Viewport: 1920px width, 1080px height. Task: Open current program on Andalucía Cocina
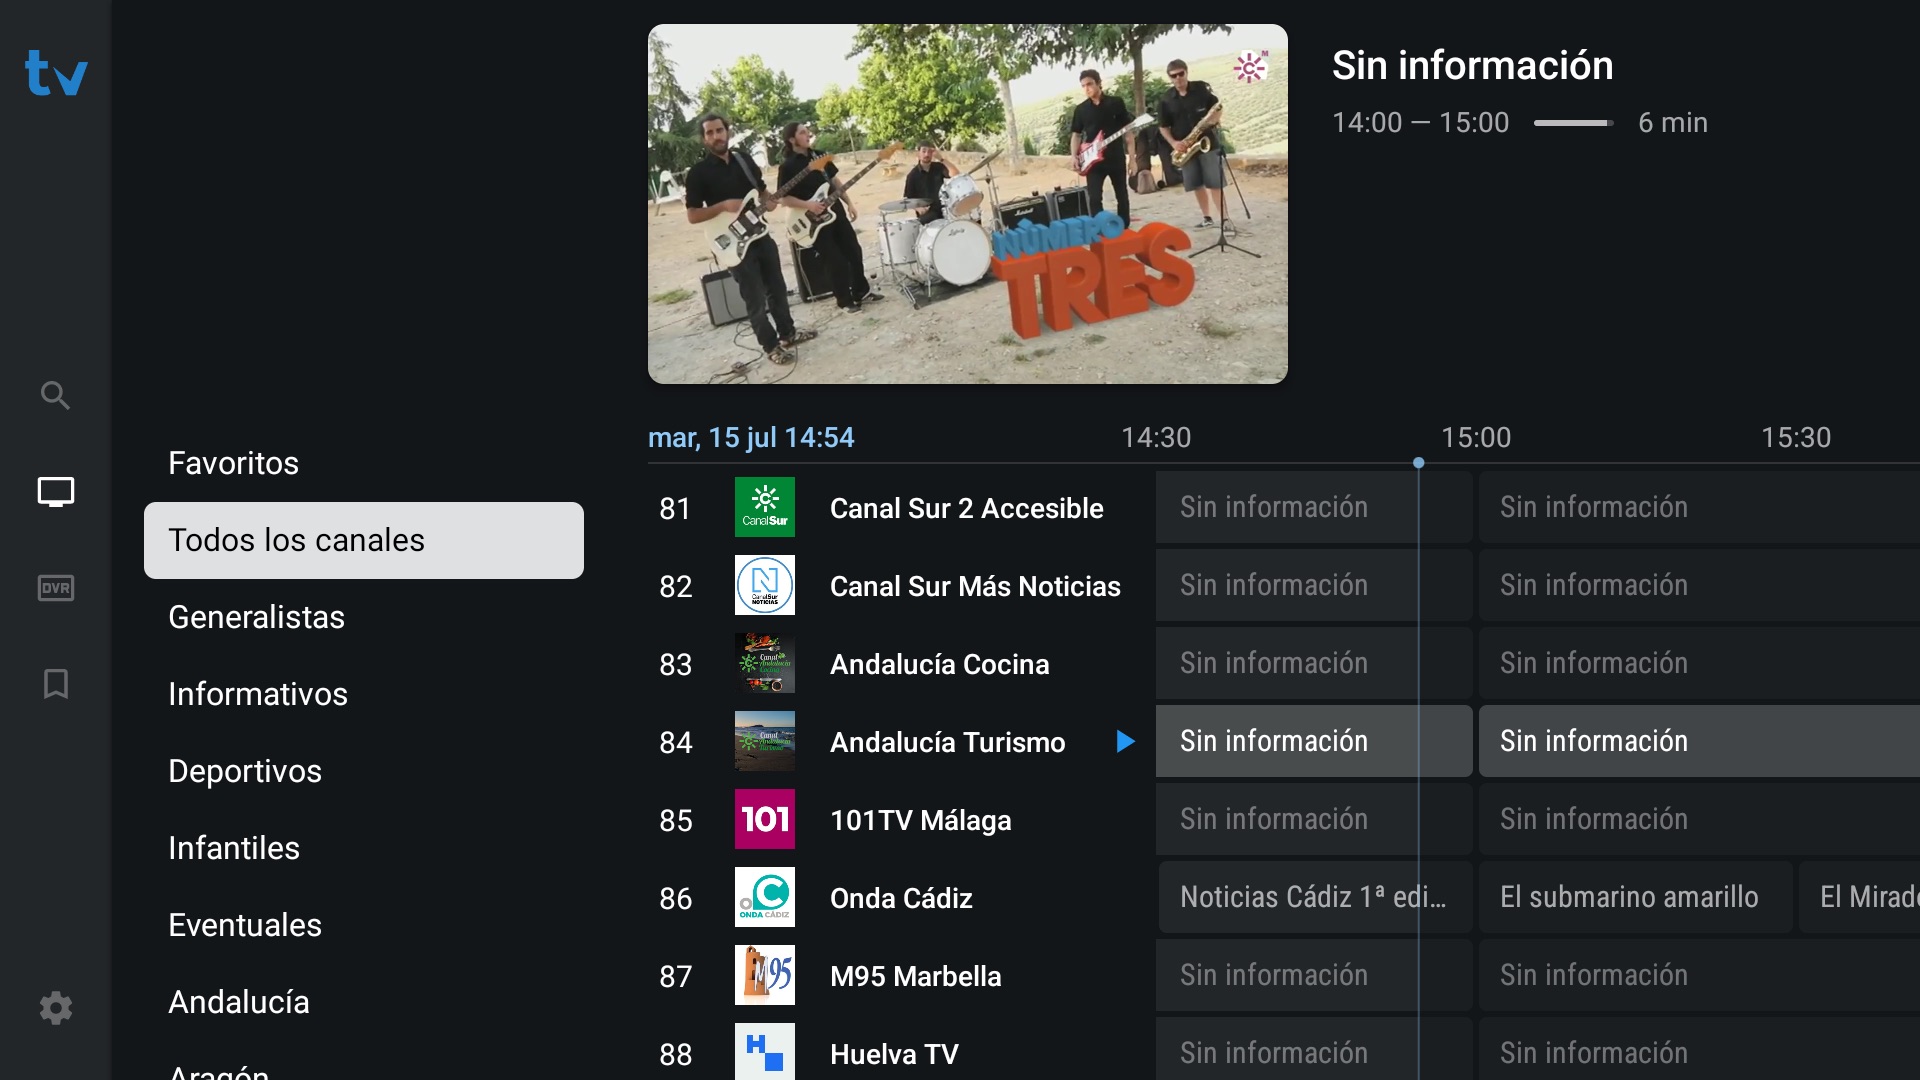1314,663
